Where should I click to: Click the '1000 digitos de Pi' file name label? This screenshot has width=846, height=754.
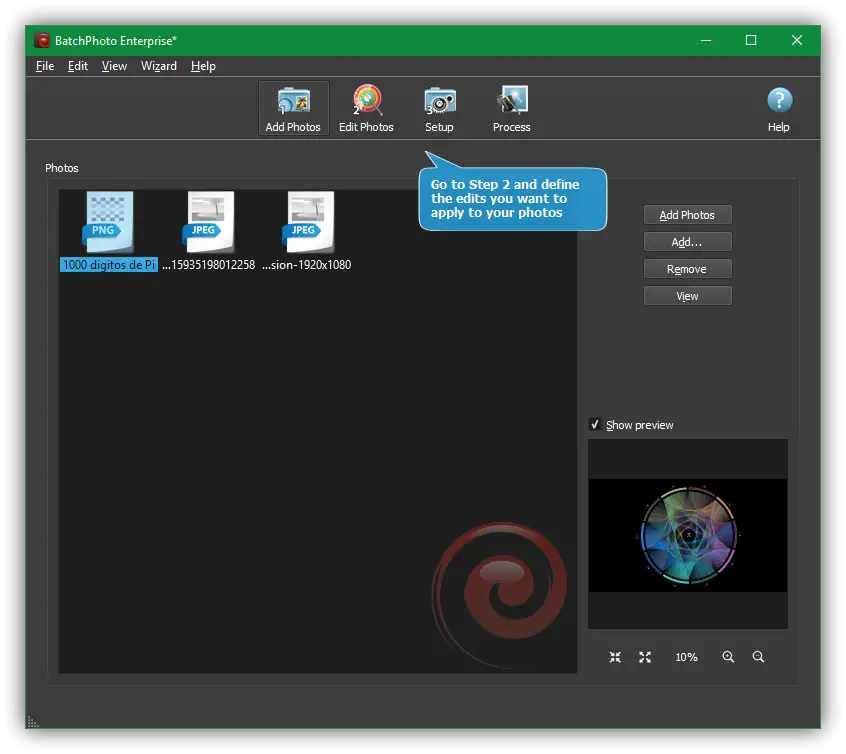click(x=108, y=264)
